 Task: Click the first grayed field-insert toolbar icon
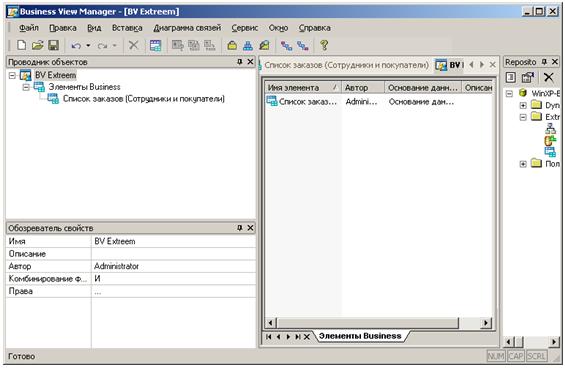point(178,45)
